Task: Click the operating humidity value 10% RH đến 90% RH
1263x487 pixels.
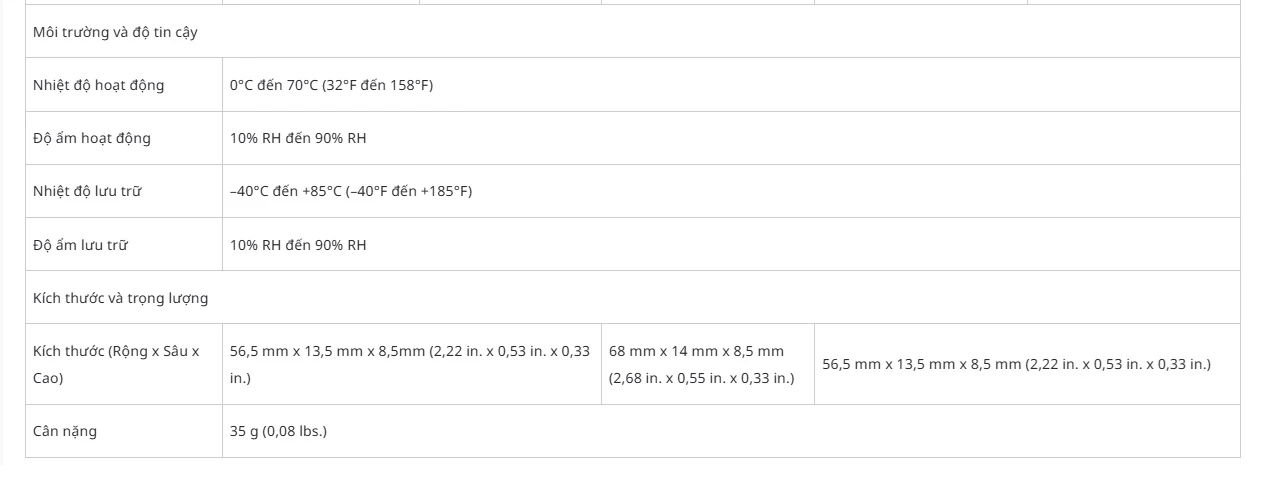Action: (x=298, y=138)
